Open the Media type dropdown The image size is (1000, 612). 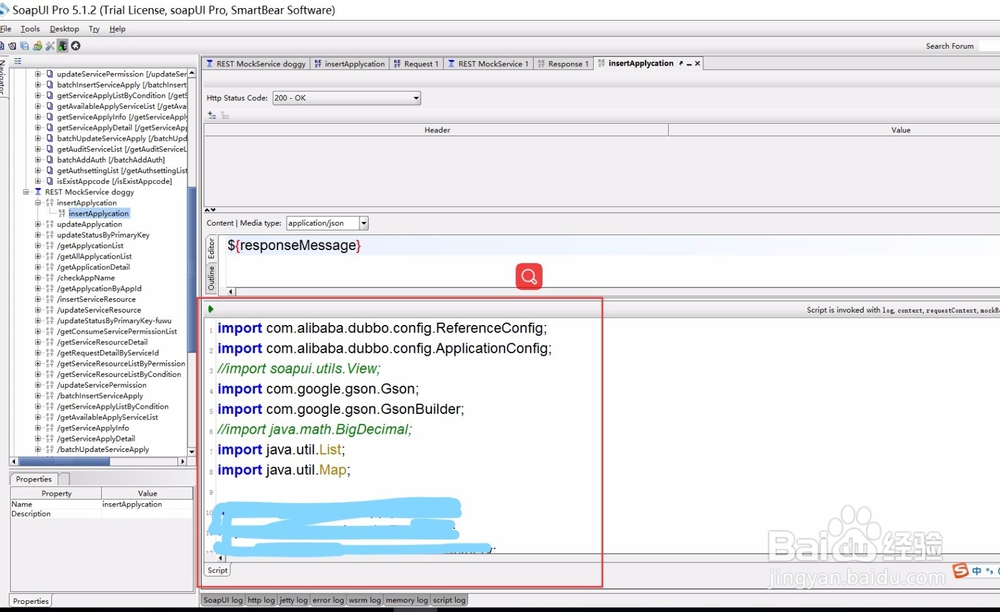tap(364, 223)
